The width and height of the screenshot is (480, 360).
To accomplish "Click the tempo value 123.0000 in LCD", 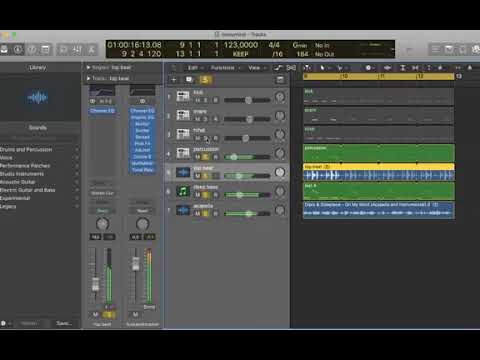I will pos(241,45).
